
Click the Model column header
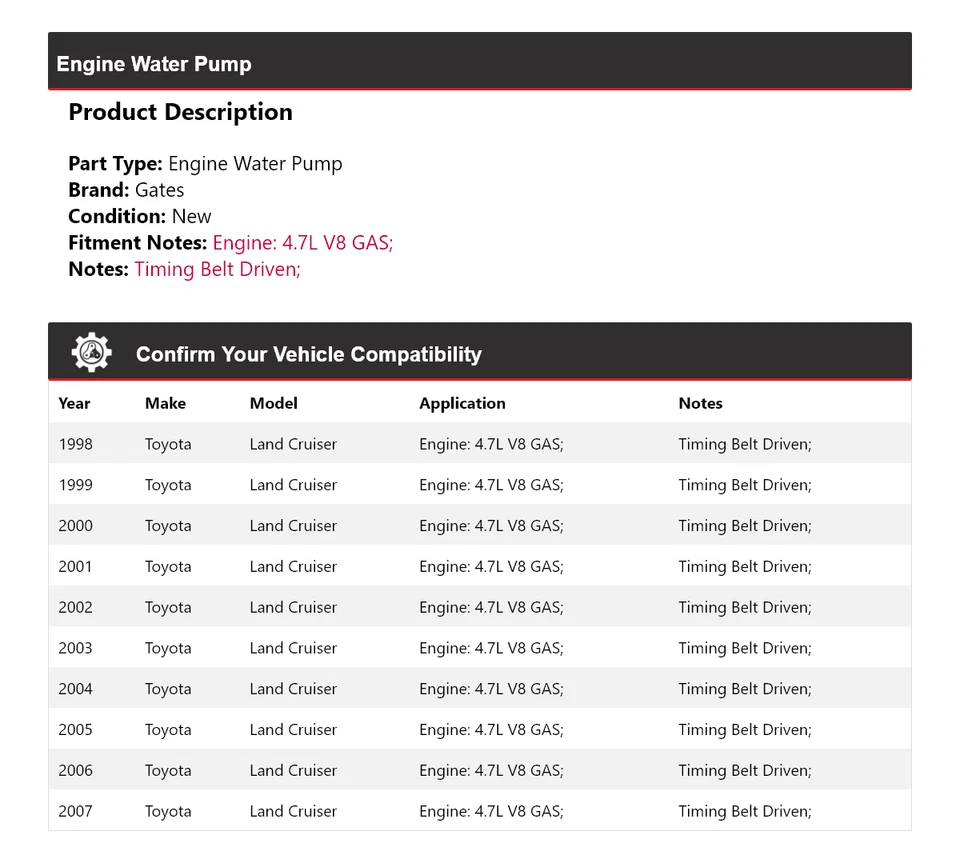[x=273, y=403]
